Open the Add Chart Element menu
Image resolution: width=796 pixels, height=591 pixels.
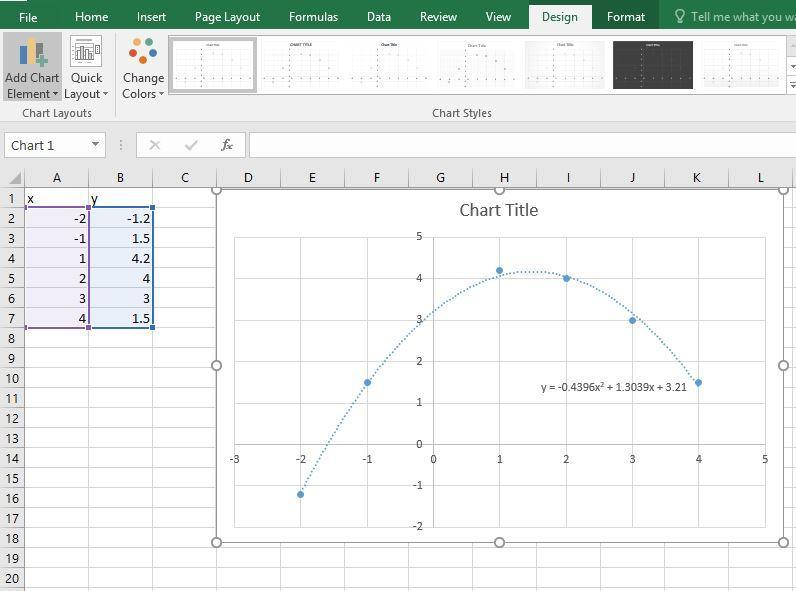(x=32, y=68)
